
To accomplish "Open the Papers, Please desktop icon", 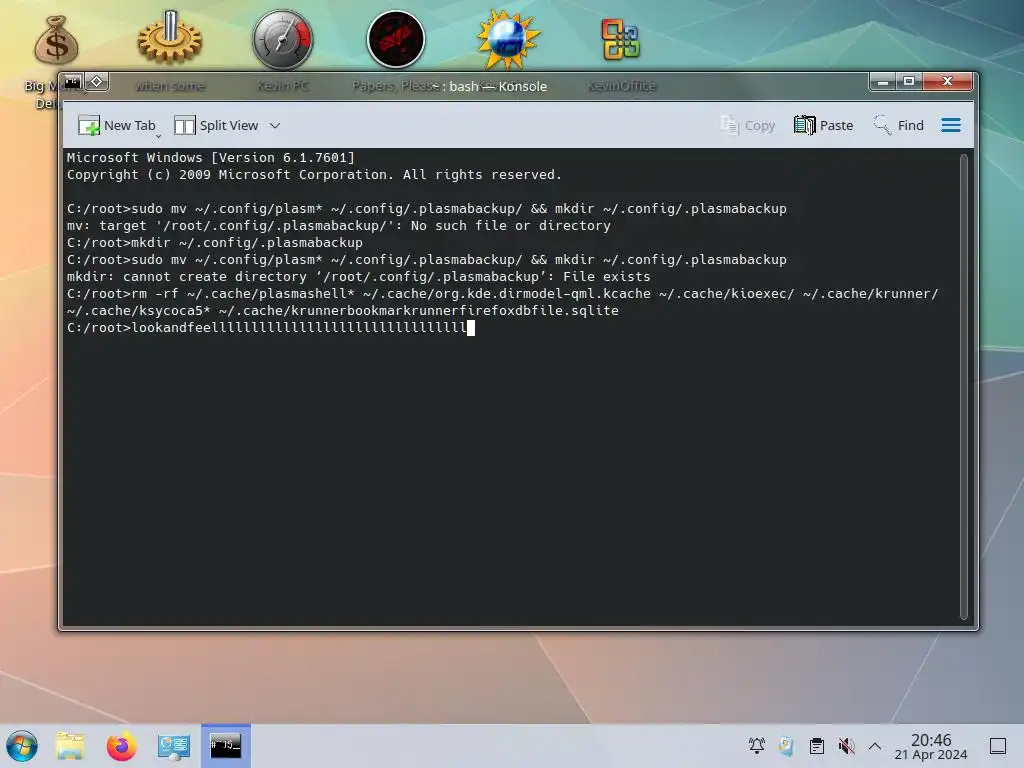I will tap(396, 39).
